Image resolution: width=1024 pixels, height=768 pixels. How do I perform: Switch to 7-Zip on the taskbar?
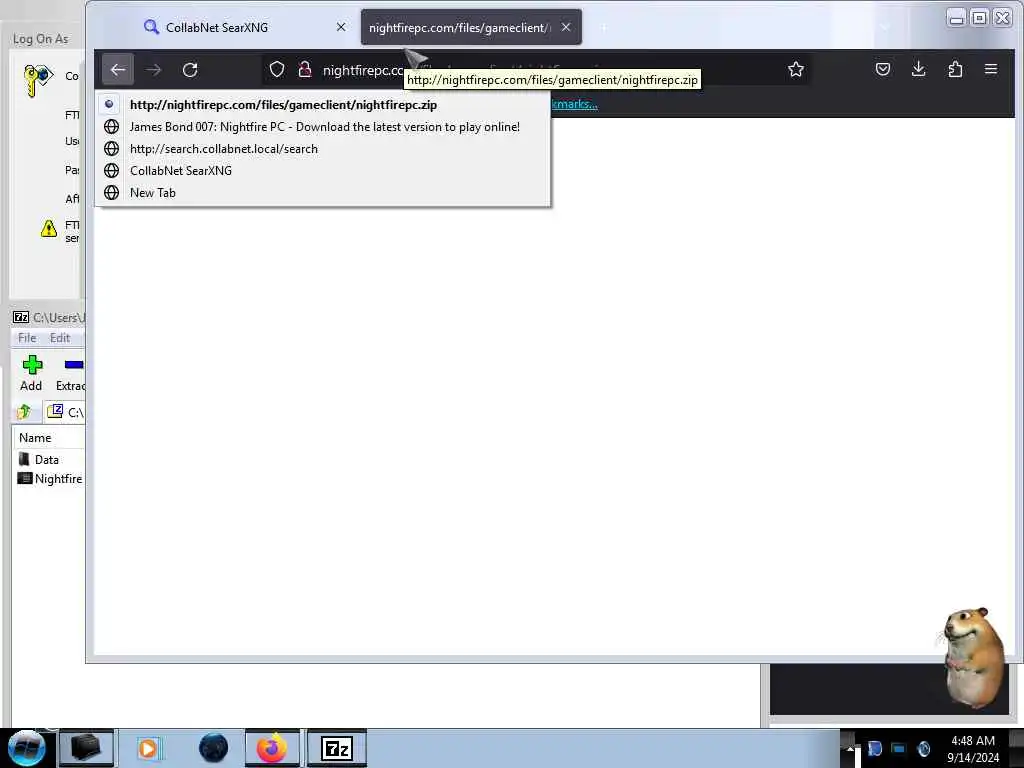337,748
